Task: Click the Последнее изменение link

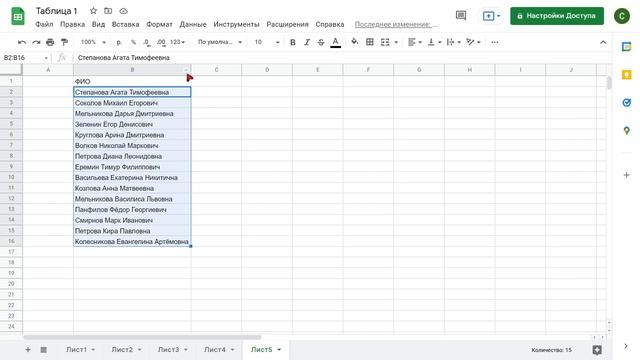Action: point(395,24)
